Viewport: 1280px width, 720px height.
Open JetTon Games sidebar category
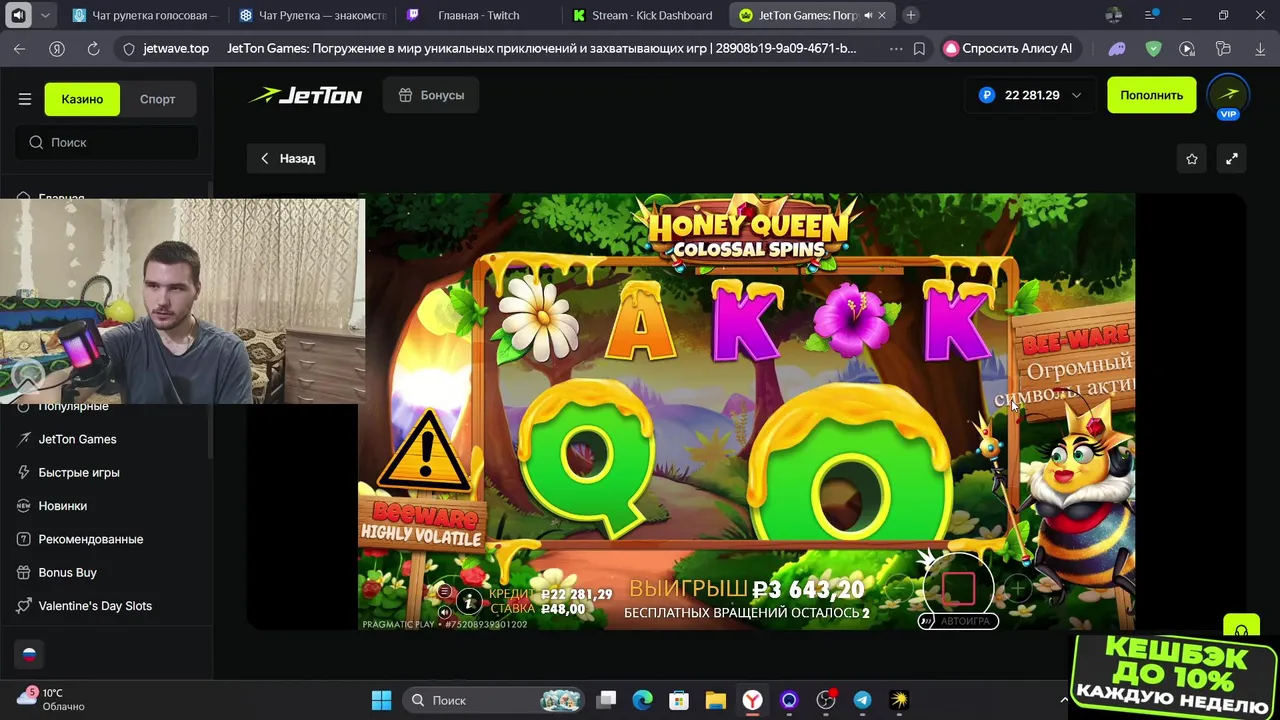pyautogui.click(x=77, y=439)
